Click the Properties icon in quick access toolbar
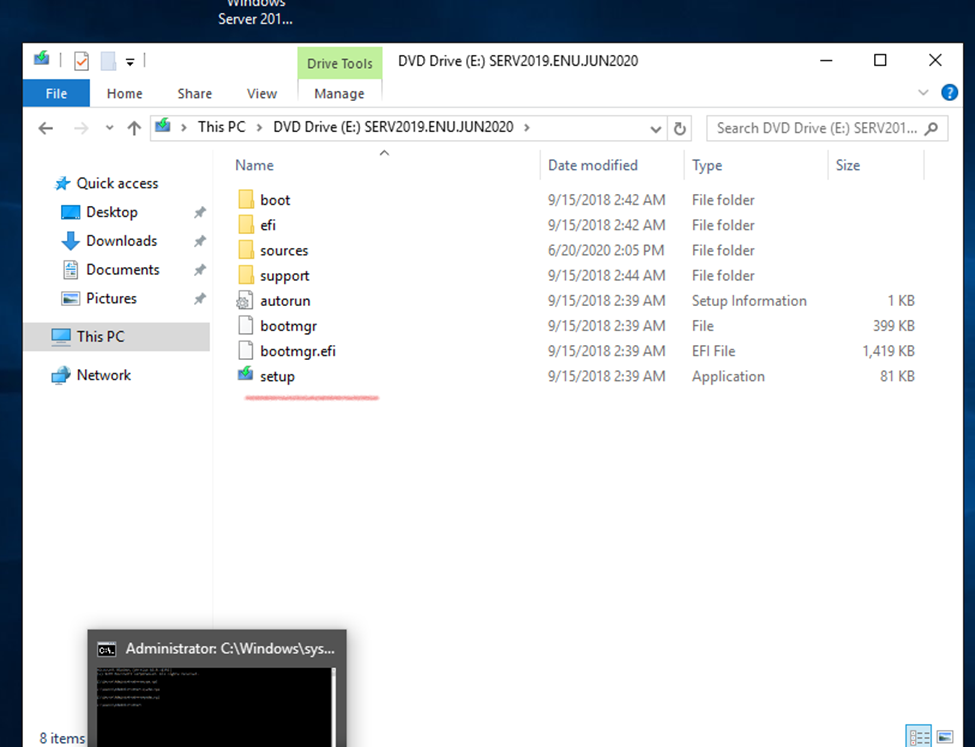The width and height of the screenshot is (975, 747). [x=81, y=62]
